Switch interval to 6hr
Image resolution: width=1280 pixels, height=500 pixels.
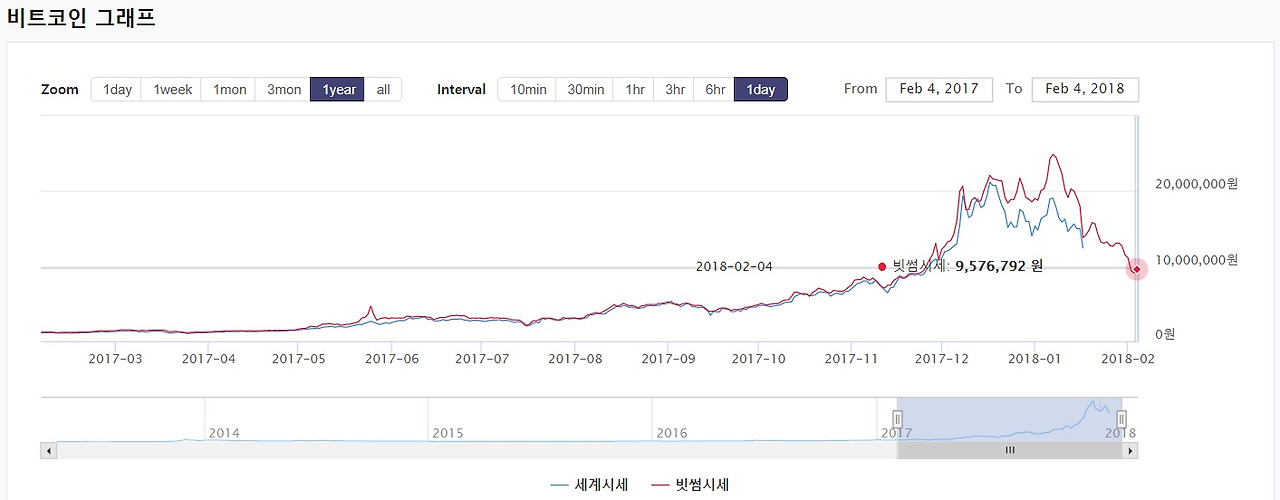pos(715,90)
